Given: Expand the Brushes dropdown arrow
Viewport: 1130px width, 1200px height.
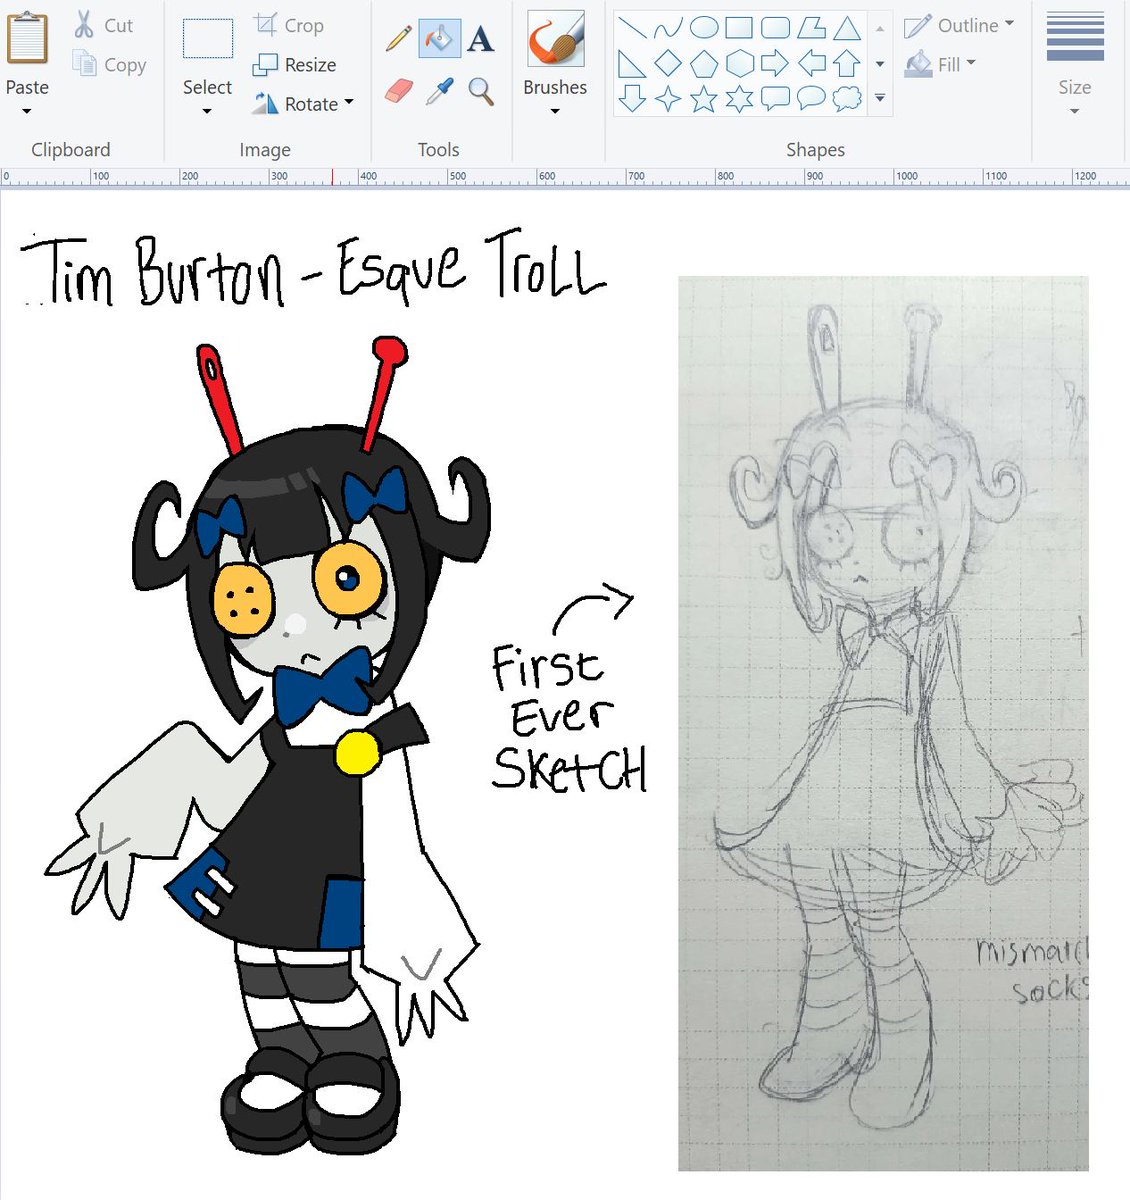Looking at the screenshot, I should [x=555, y=111].
